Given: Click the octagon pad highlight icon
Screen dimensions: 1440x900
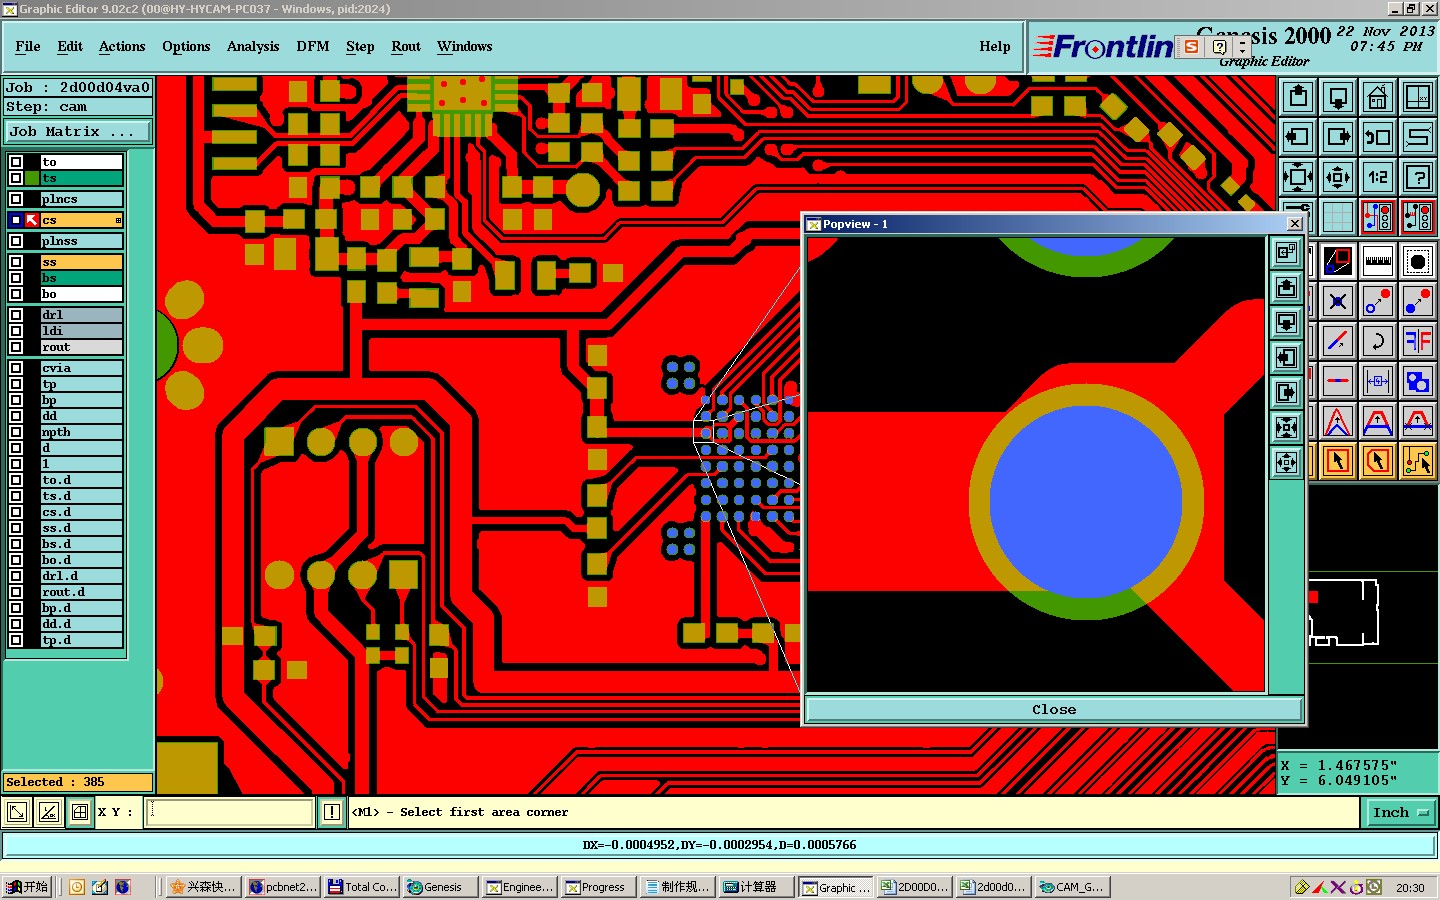Looking at the screenshot, I should (x=1418, y=261).
